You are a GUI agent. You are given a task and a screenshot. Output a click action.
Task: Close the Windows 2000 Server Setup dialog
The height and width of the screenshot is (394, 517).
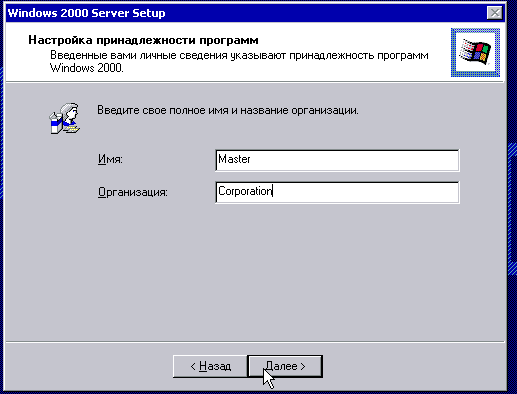click(495, 13)
